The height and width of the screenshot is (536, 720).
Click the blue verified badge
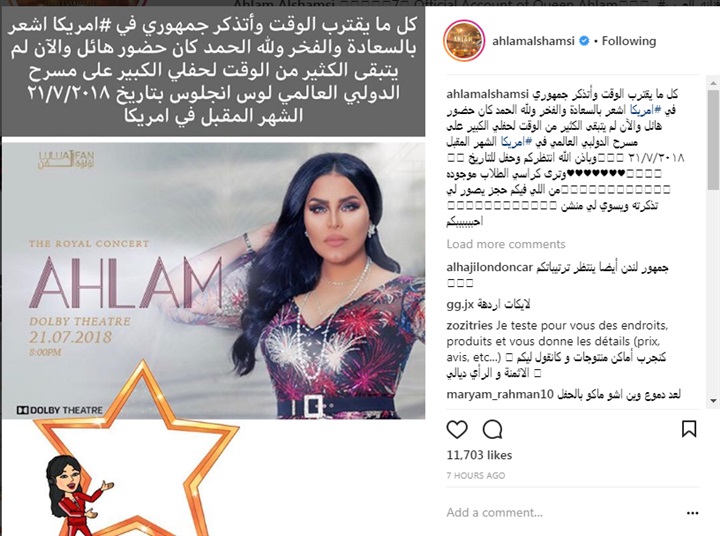pyautogui.click(x=584, y=41)
